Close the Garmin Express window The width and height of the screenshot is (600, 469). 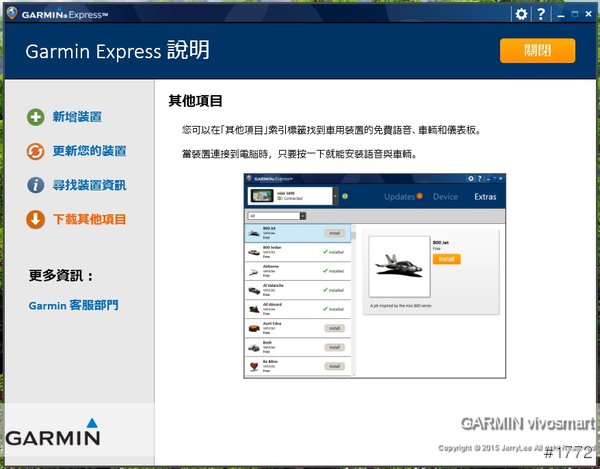point(589,14)
